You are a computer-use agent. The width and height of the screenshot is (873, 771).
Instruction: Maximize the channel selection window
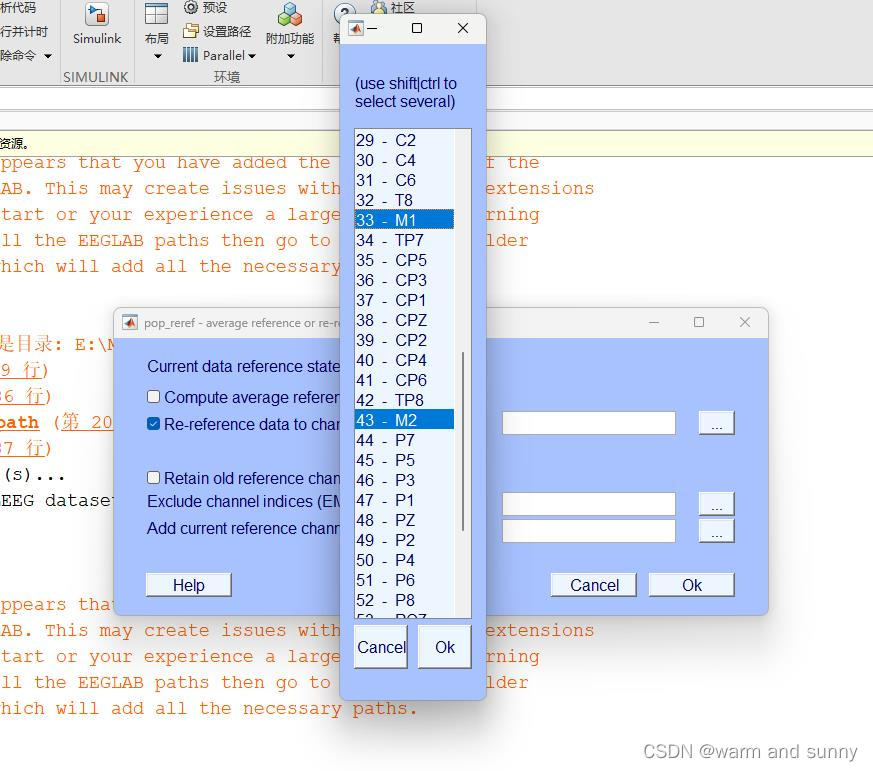(x=416, y=28)
